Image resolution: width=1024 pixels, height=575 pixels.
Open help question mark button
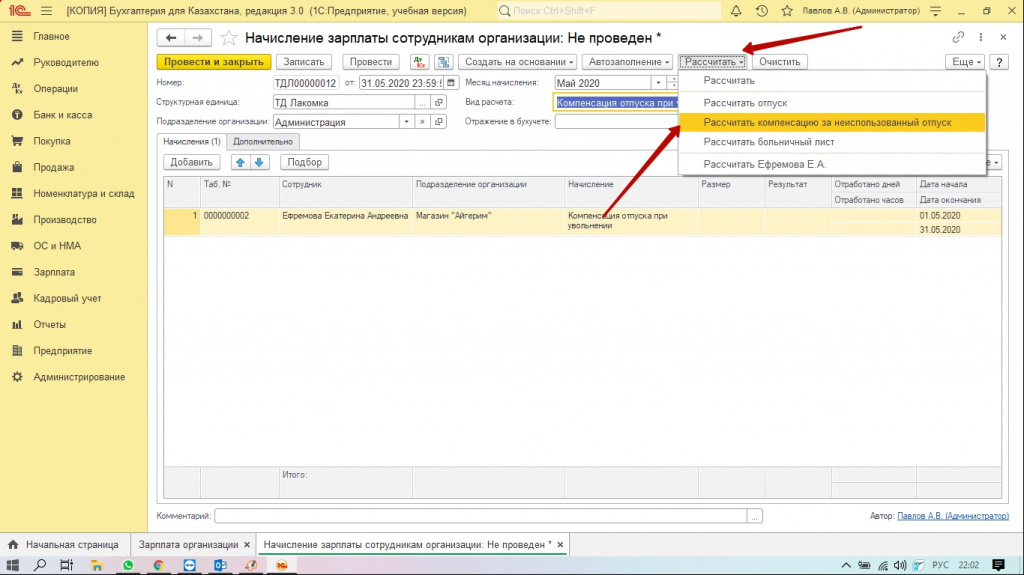999,62
